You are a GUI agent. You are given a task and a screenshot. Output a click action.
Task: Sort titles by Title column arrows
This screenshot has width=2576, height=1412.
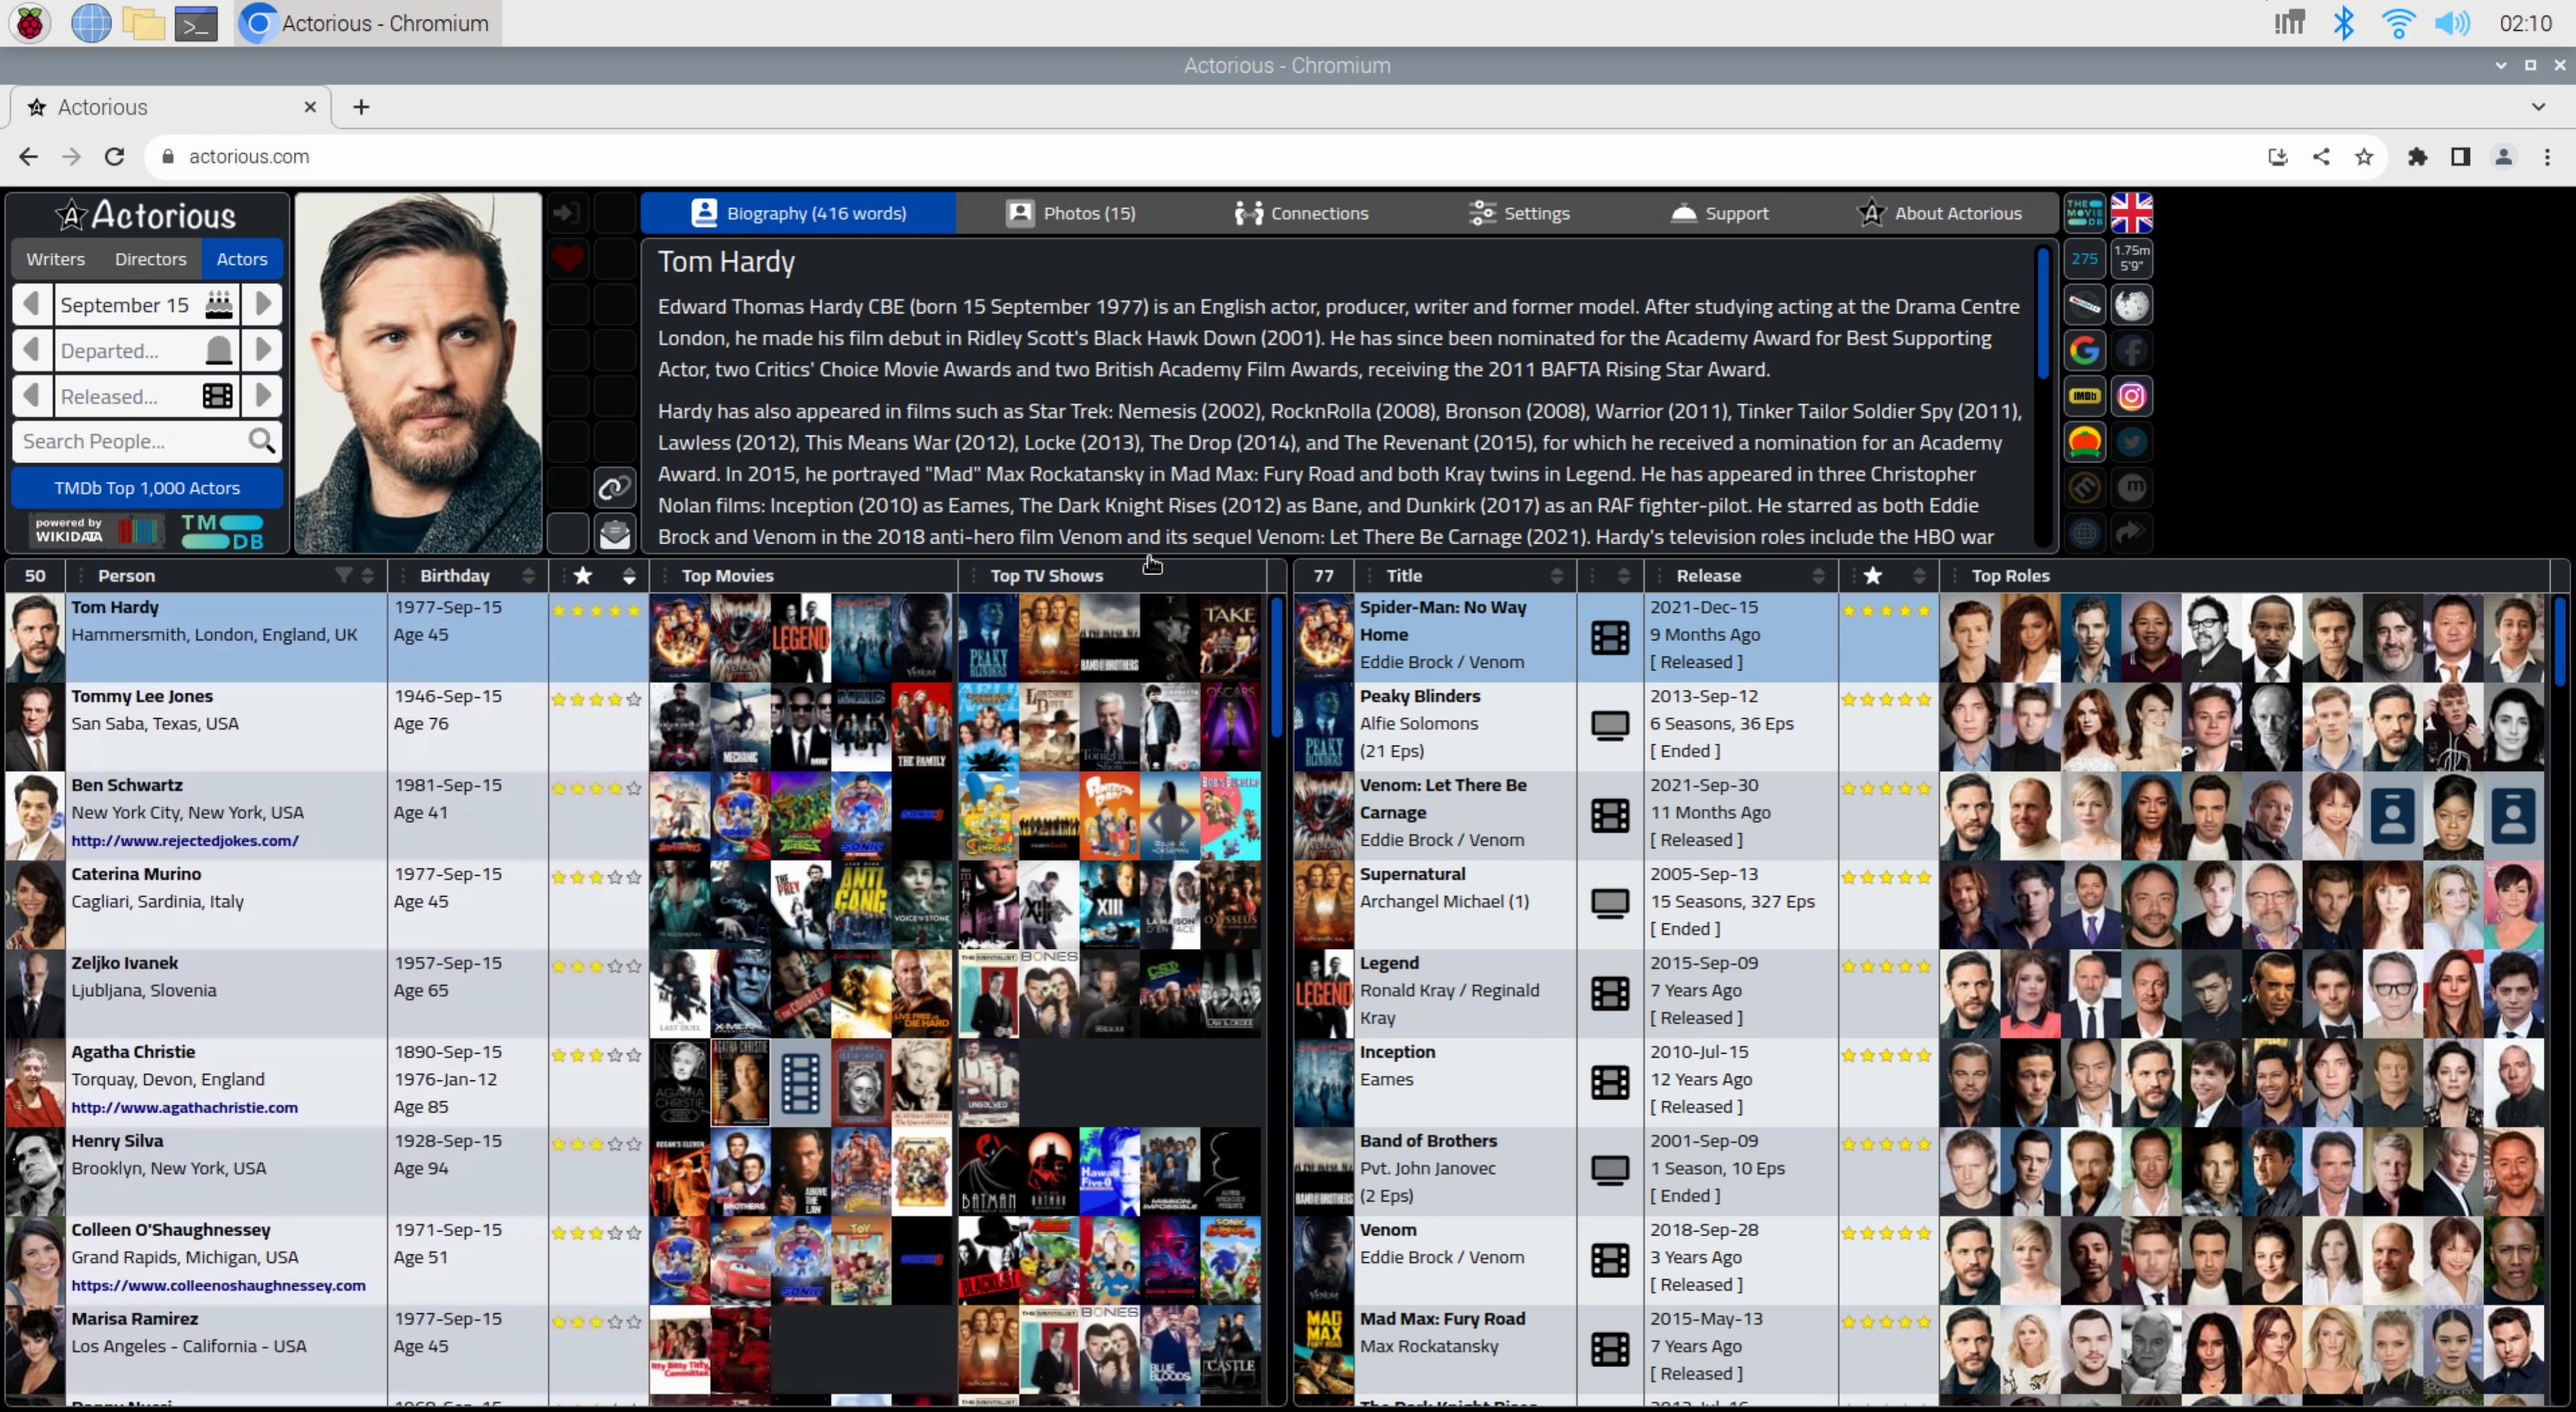[x=1556, y=575]
